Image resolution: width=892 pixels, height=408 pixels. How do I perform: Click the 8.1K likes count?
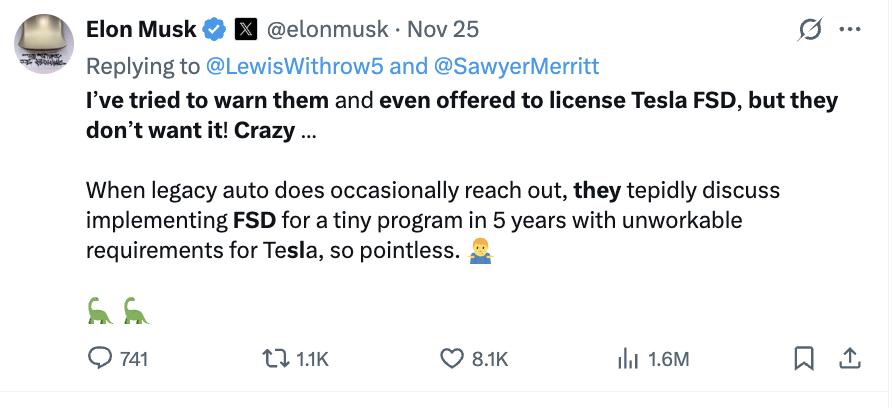[490, 360]
